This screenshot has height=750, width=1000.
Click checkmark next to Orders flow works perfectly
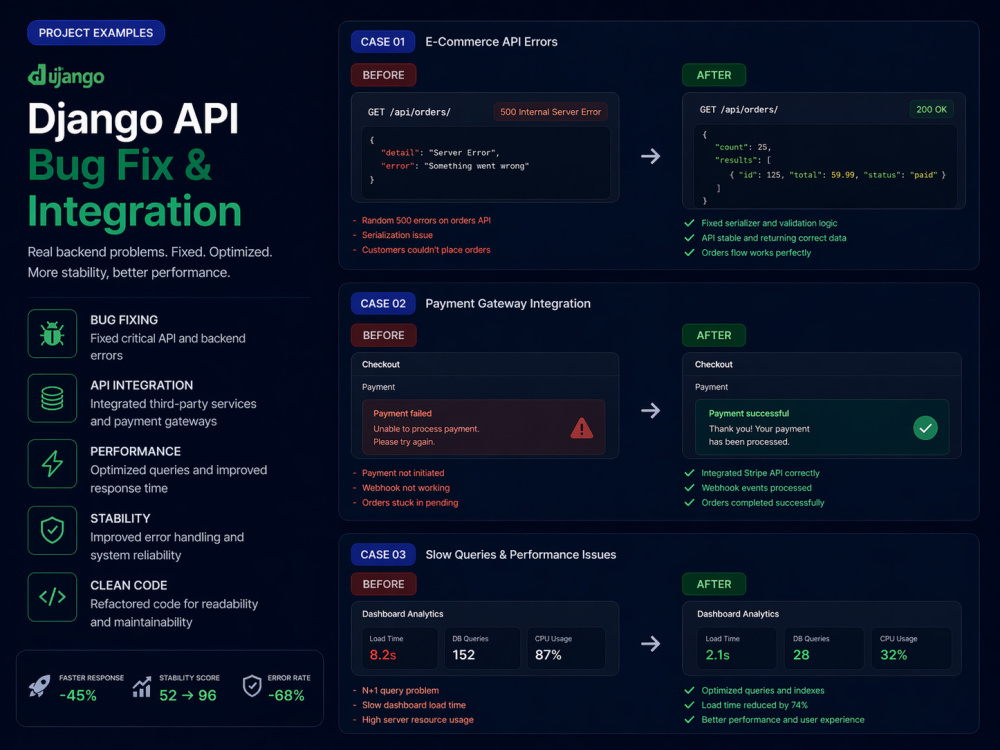click(x=689, y=253)
